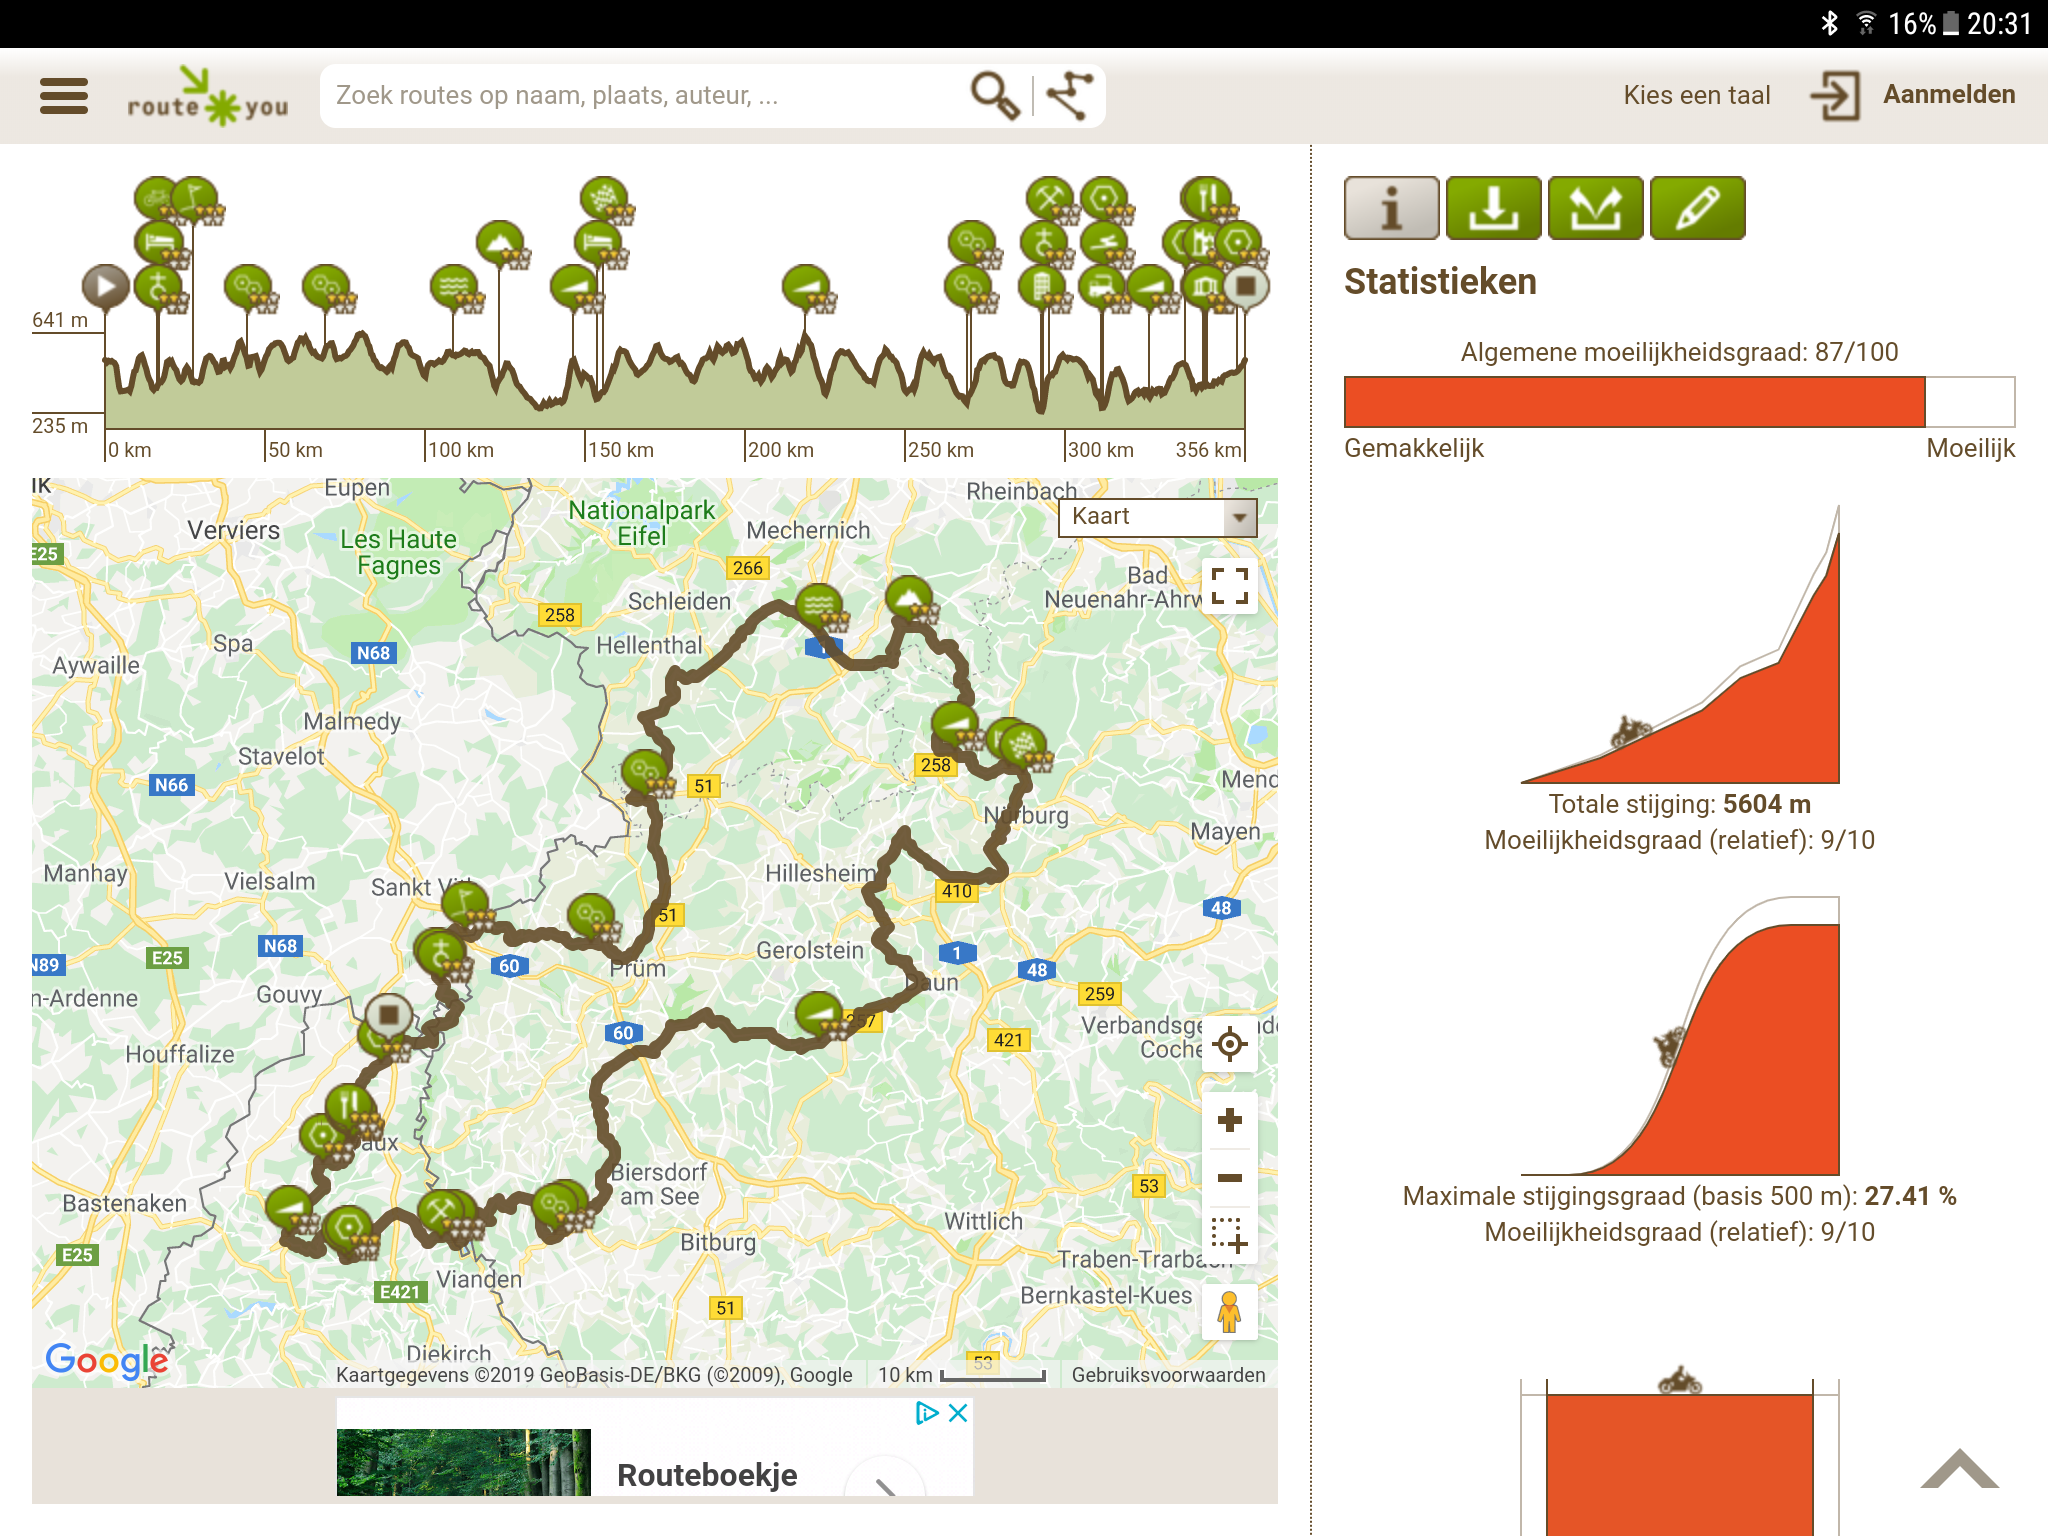Select the Street View pegman

pos(1229,1312)
